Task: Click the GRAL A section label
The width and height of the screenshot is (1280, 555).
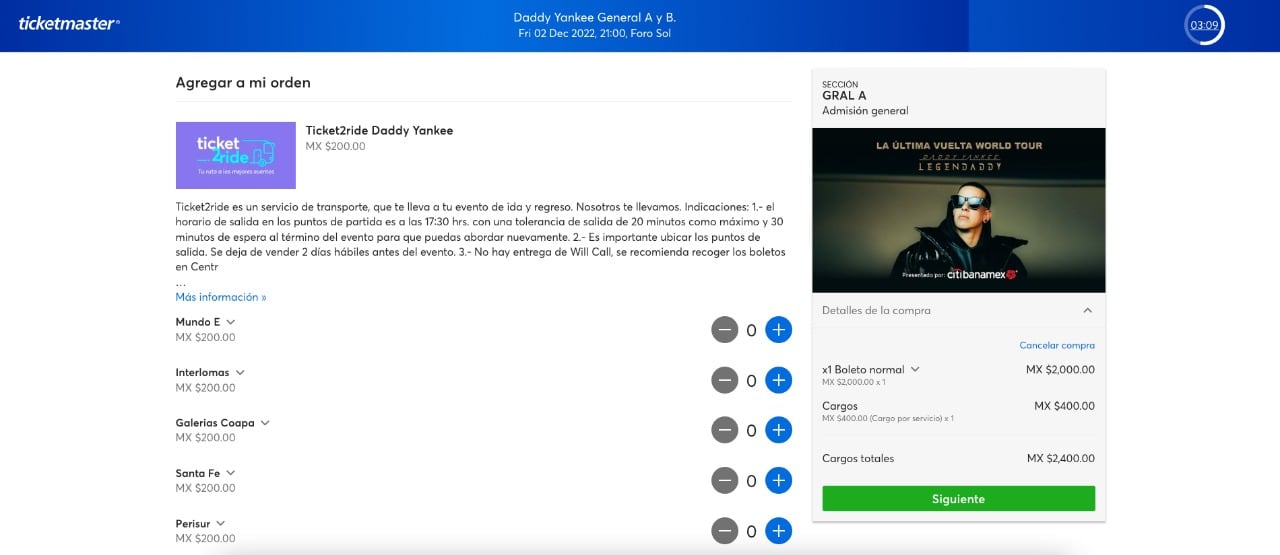Action: point(844,96)
